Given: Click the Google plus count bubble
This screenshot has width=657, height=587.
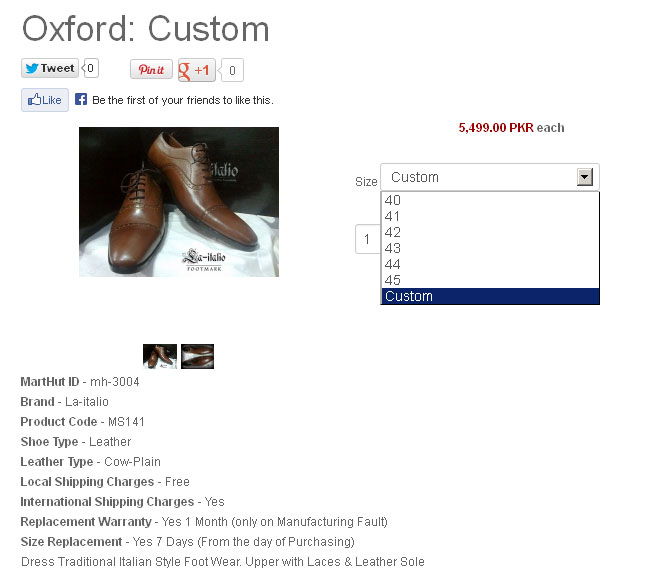Looking at the screenshot, I should point(231,70).
